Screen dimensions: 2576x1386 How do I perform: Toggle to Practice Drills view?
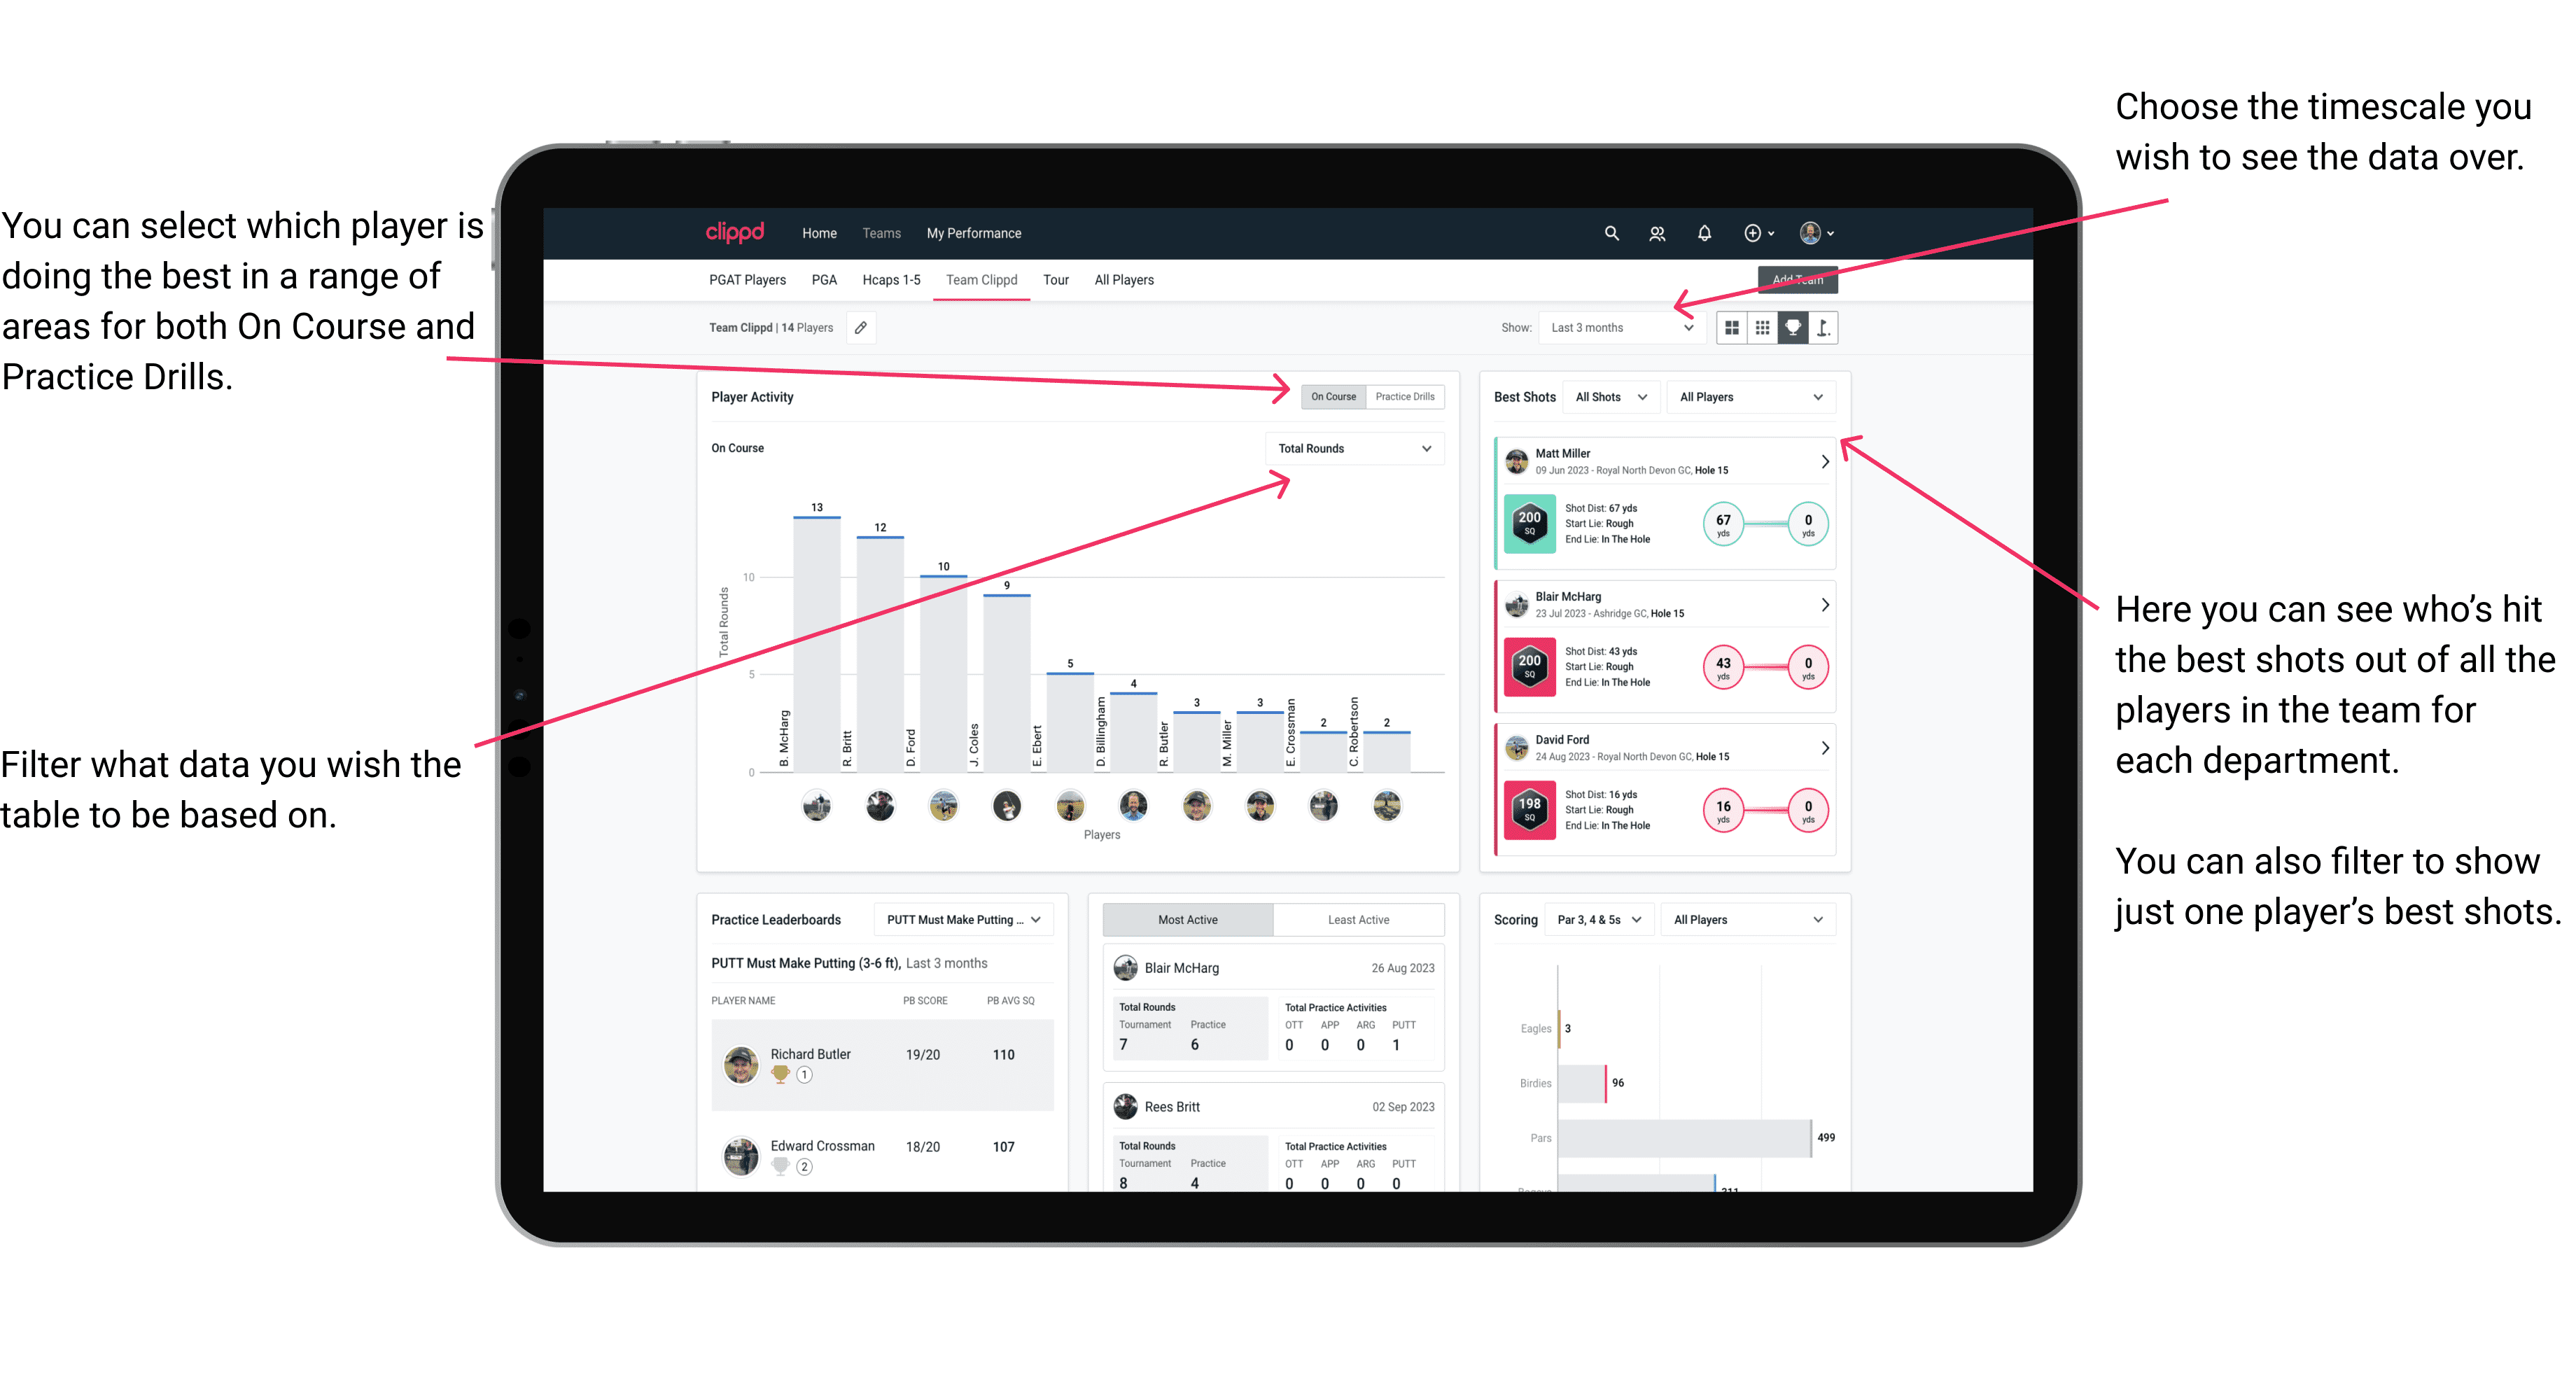click(x=1408, y=398)
